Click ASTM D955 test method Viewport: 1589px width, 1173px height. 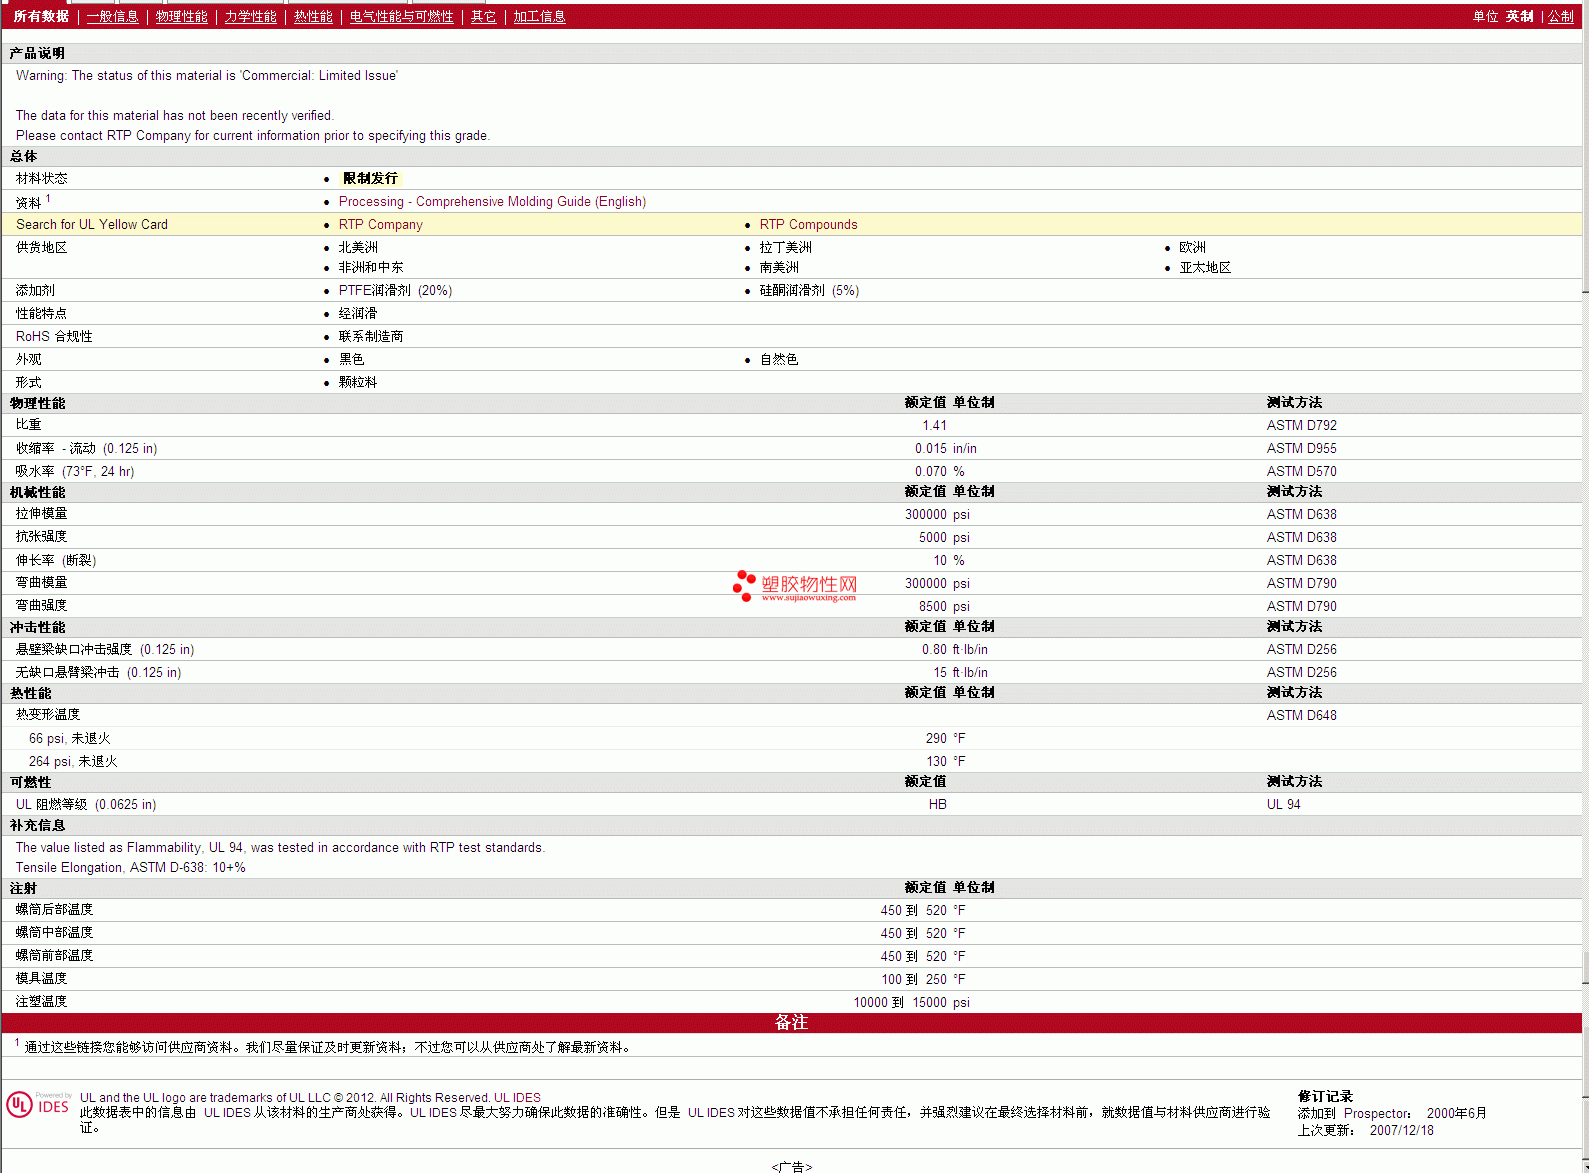pyautogui.click(x=1301, y=448)
